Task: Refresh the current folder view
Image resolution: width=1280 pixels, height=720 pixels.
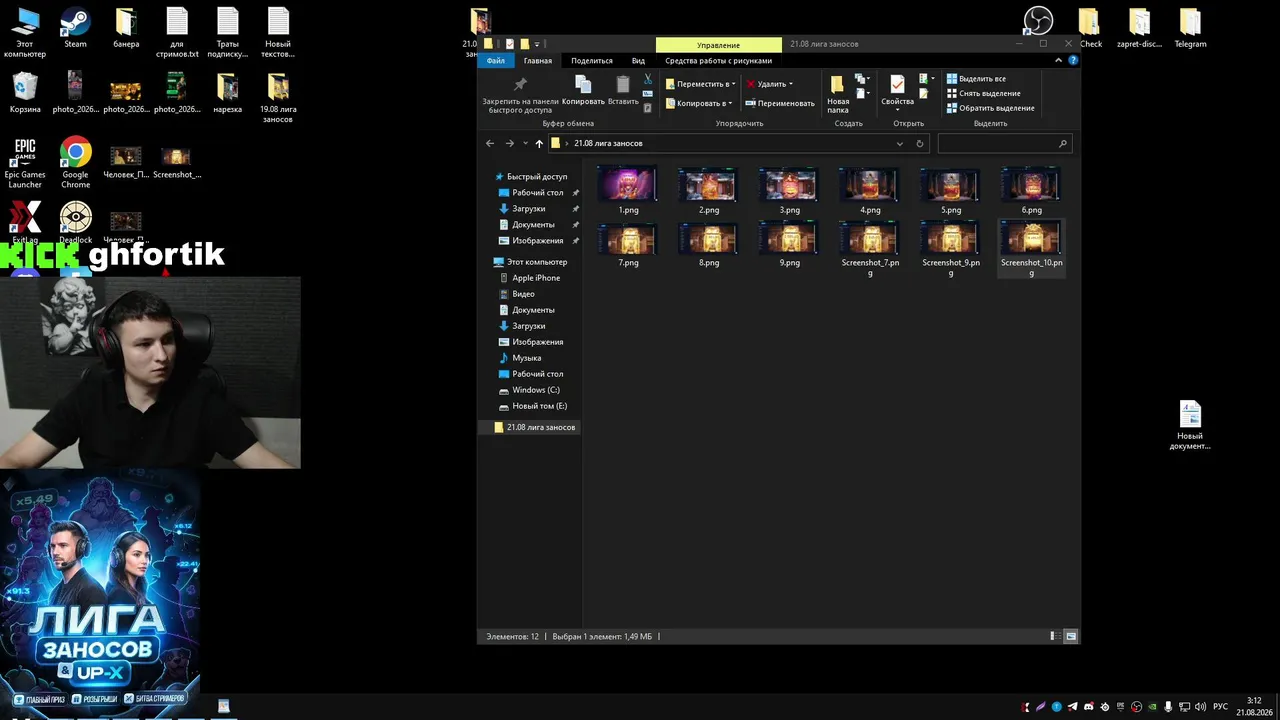Action: click(x=920, y=143)
